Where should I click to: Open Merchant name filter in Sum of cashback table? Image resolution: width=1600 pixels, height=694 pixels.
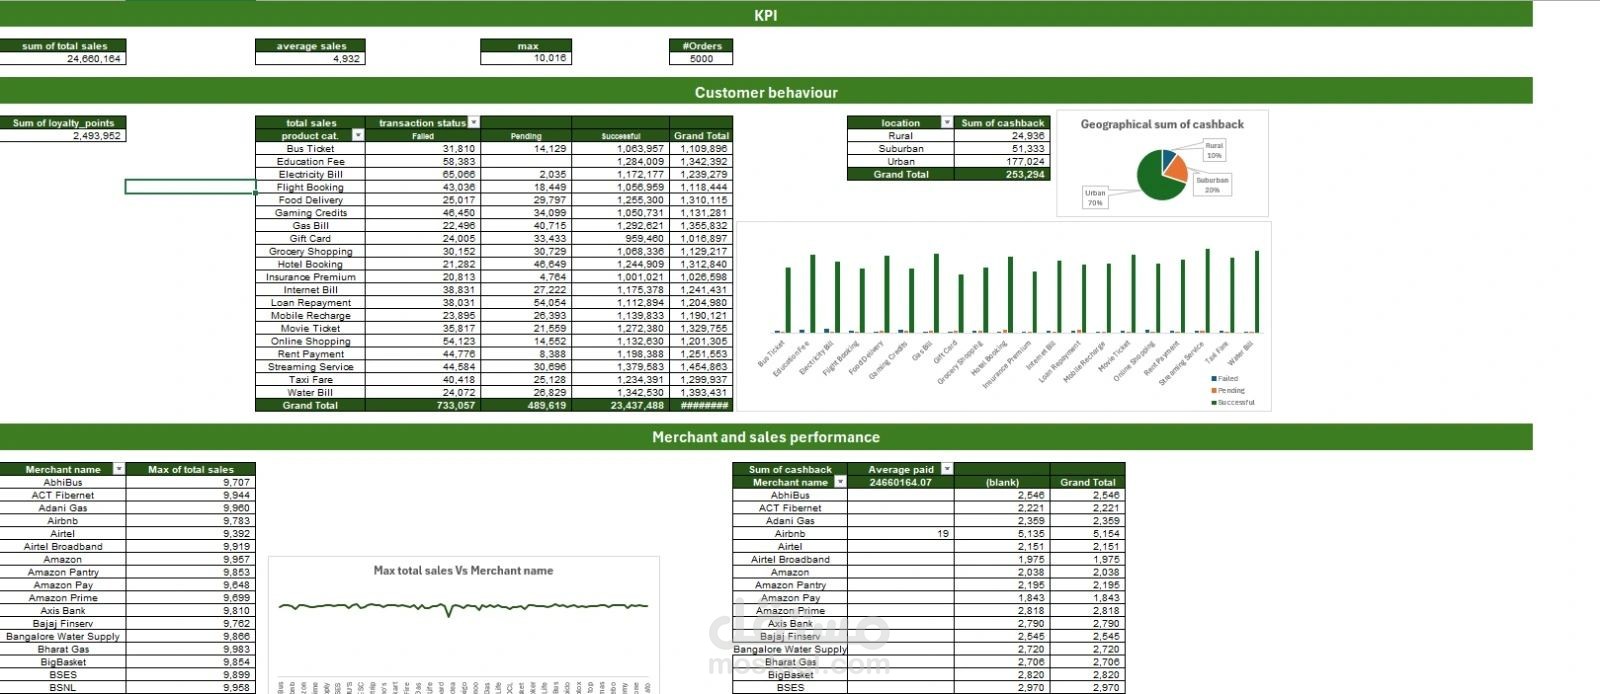(840, 482)
